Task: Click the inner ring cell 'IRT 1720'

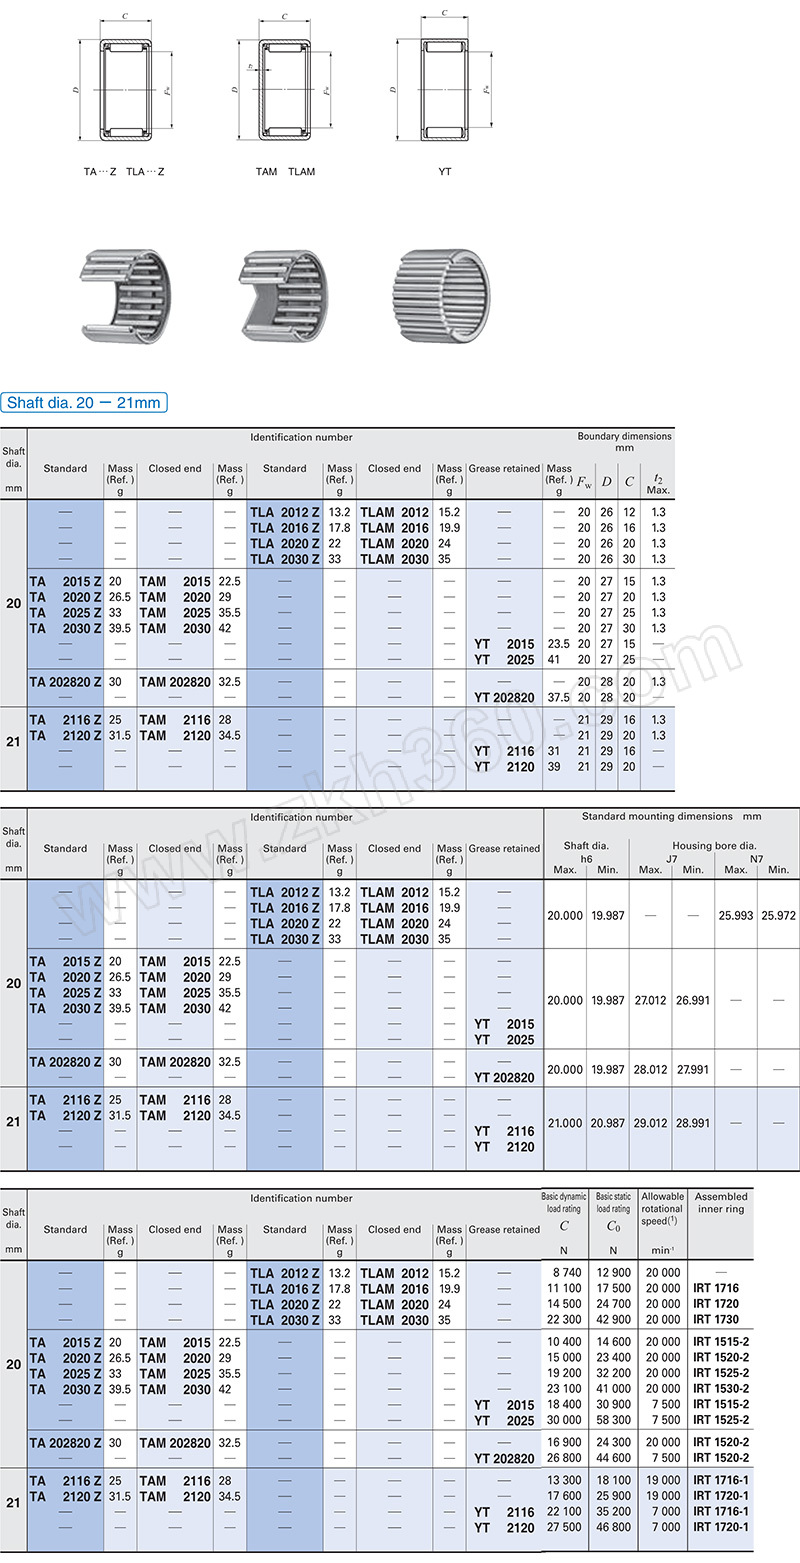Action: [716, 1304]
